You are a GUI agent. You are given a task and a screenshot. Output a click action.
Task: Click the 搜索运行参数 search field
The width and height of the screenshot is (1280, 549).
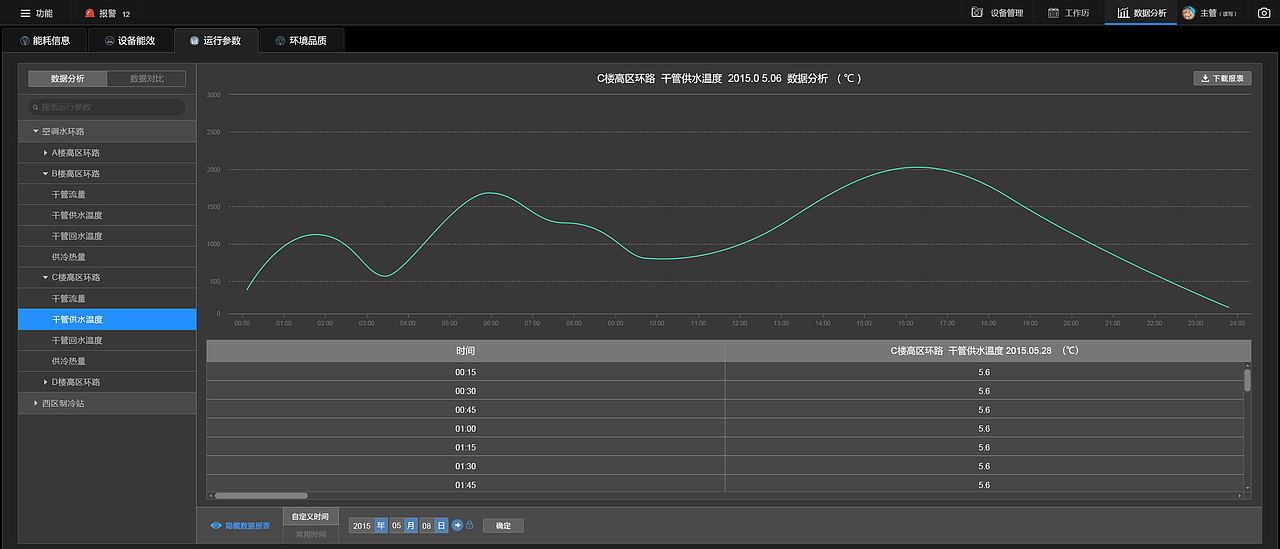[x=107, y=107]
